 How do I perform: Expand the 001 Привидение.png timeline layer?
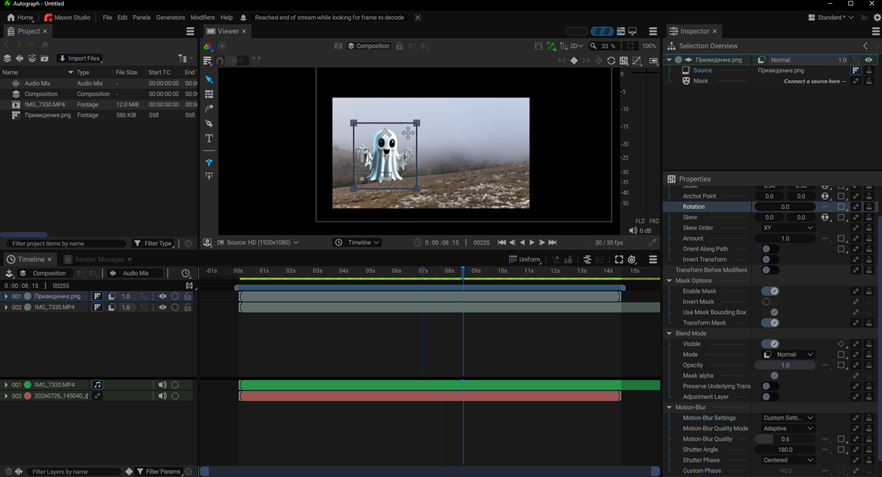pos(6,296)
